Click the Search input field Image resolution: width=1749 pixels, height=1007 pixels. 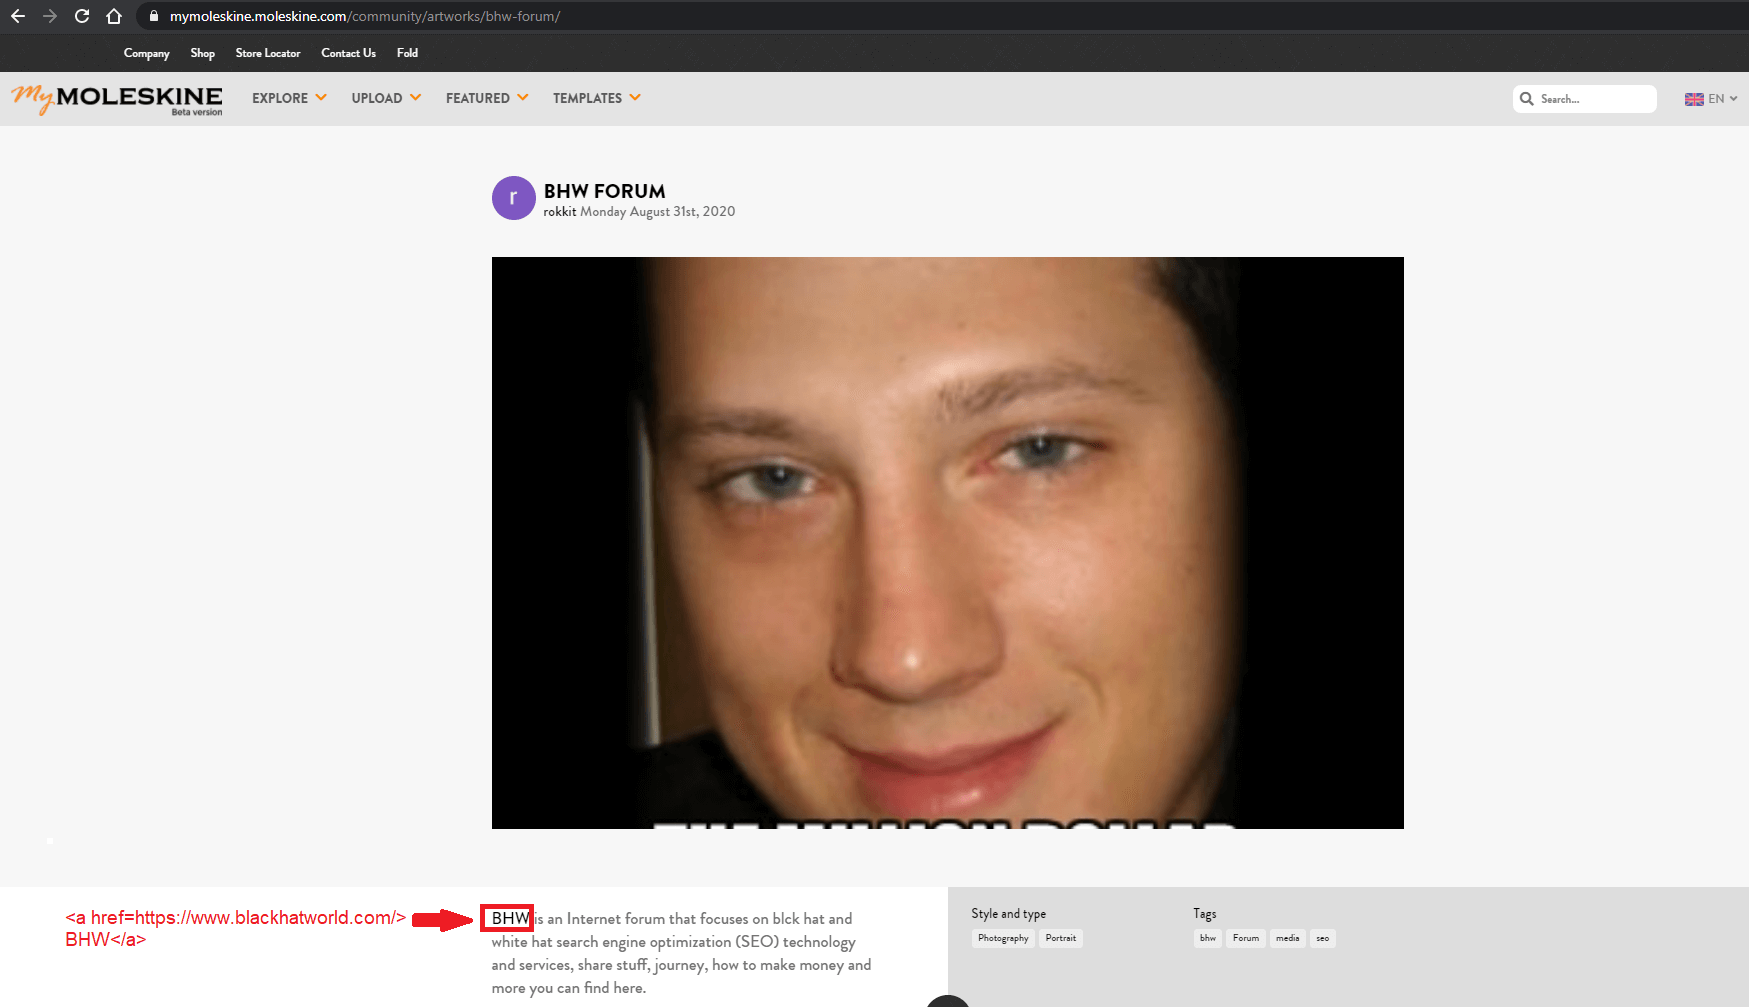tap(1585, 99)
